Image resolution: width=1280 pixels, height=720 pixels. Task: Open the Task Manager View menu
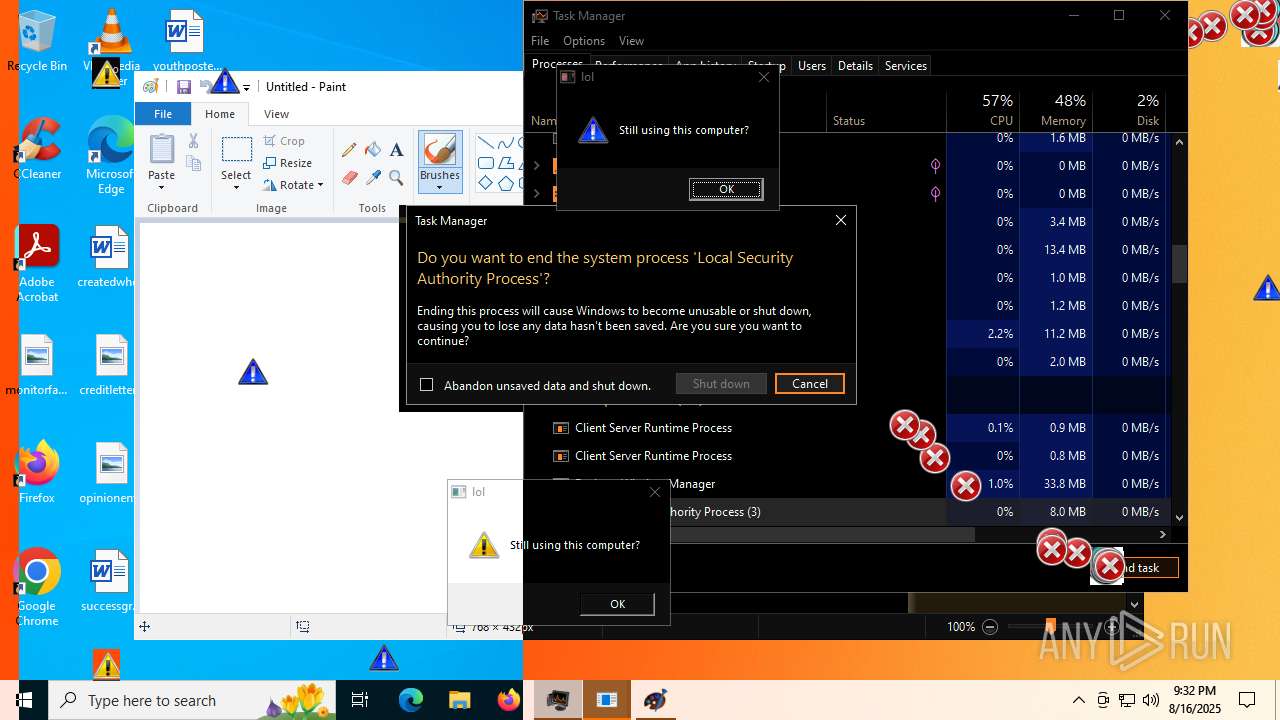(631, 41)
